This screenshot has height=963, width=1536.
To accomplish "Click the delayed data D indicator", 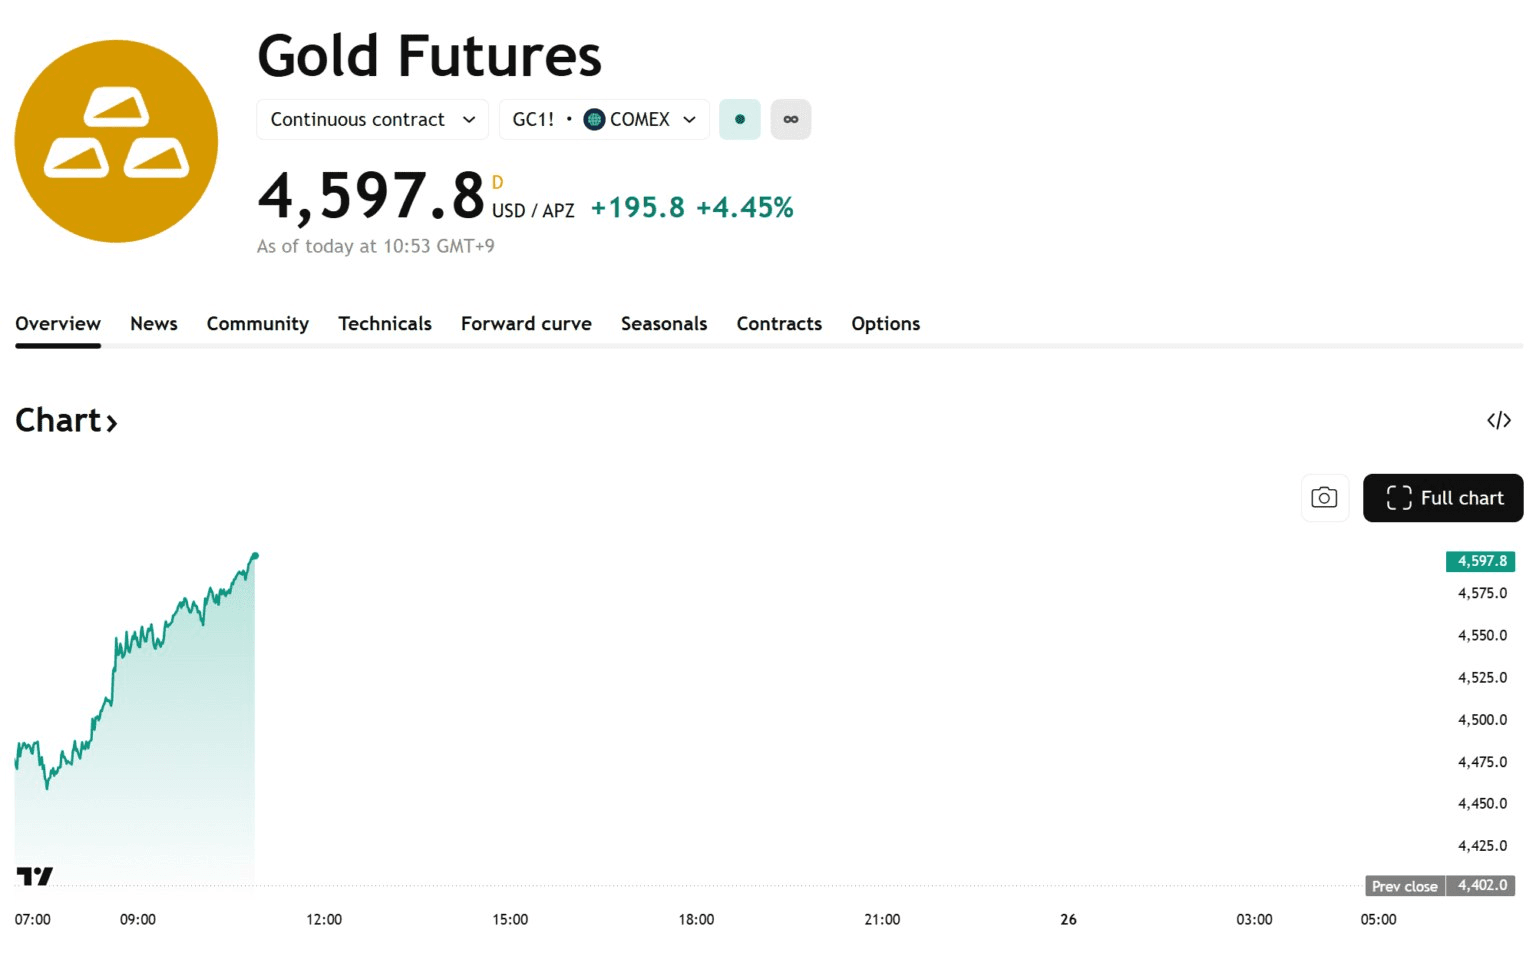I will click(x=497, y=182).
